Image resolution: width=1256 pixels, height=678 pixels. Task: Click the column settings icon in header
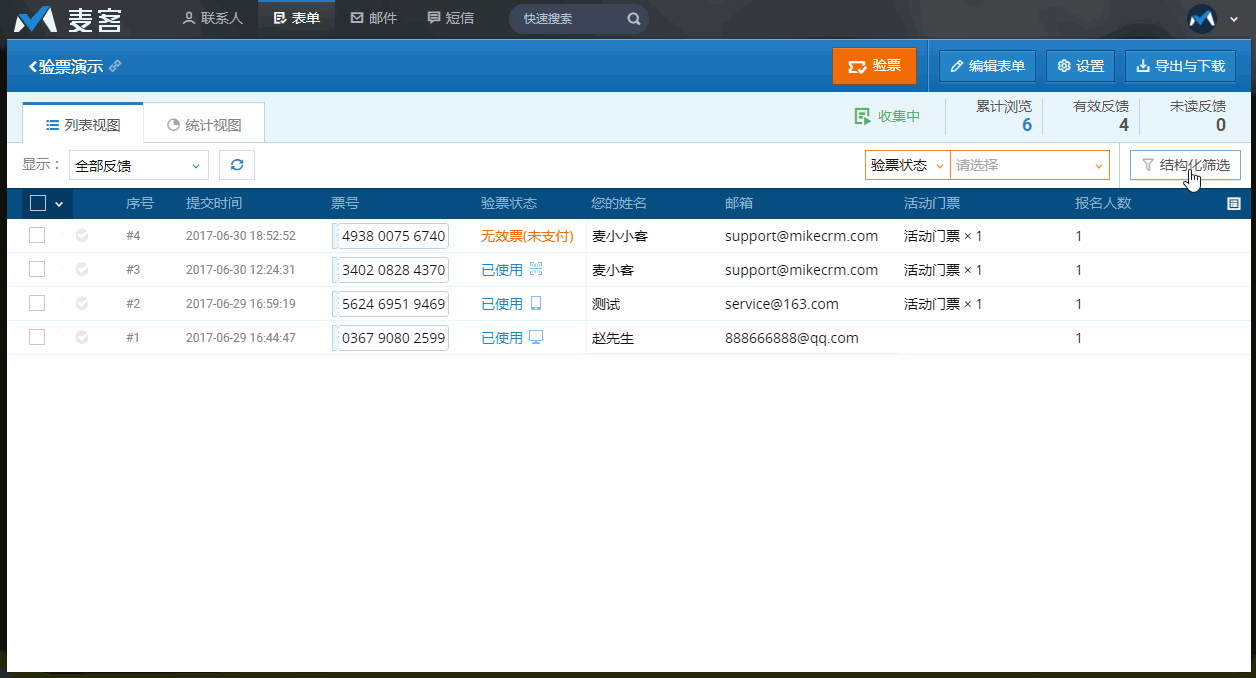(x=1234, y=204)
